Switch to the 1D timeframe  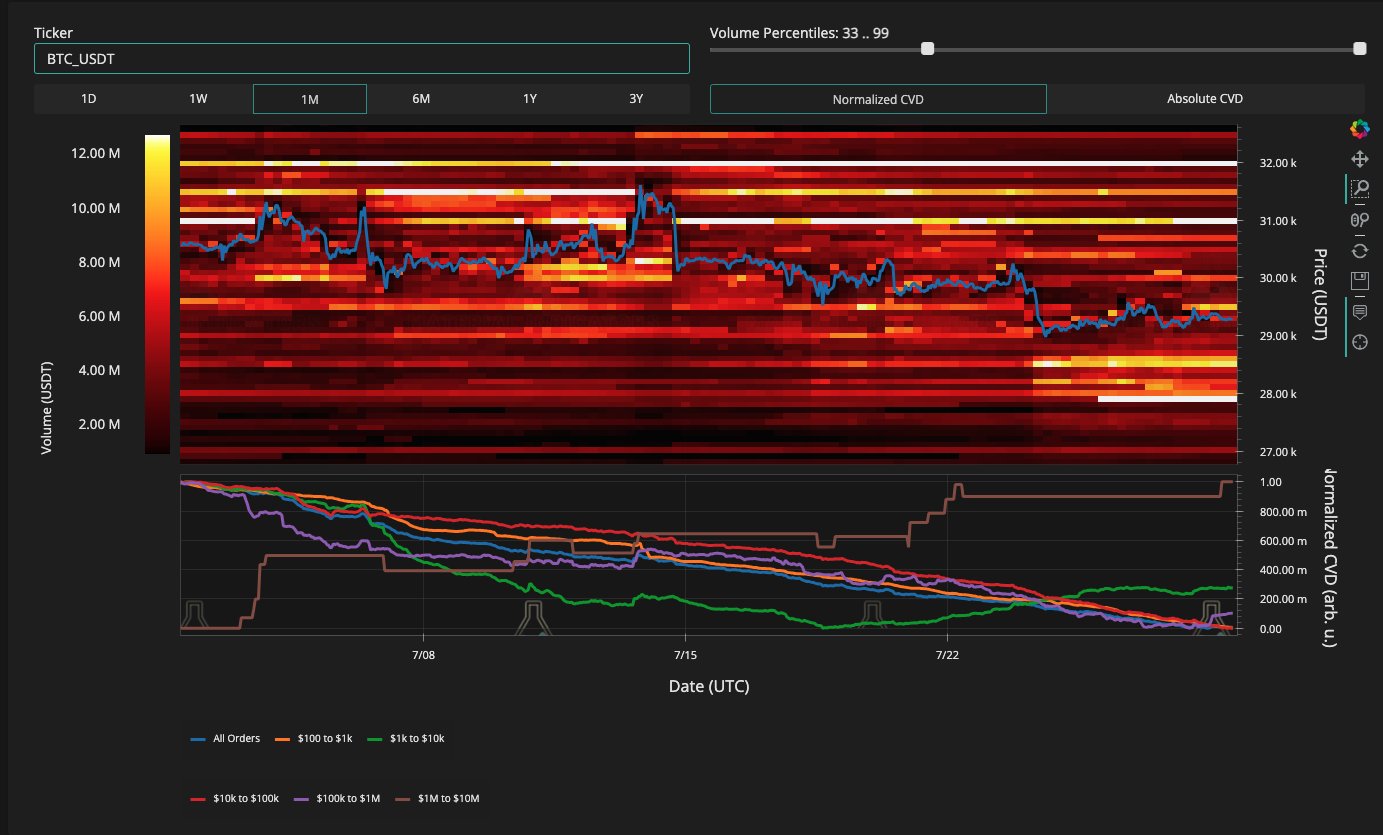[89, 99]
